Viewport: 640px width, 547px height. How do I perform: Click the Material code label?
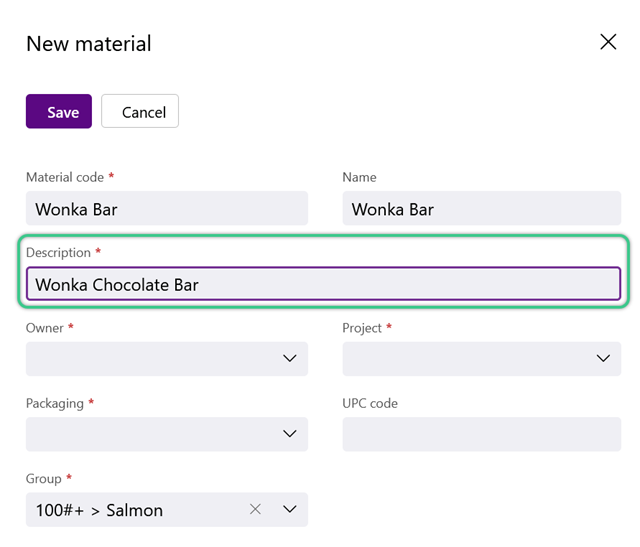coord(65,177)
